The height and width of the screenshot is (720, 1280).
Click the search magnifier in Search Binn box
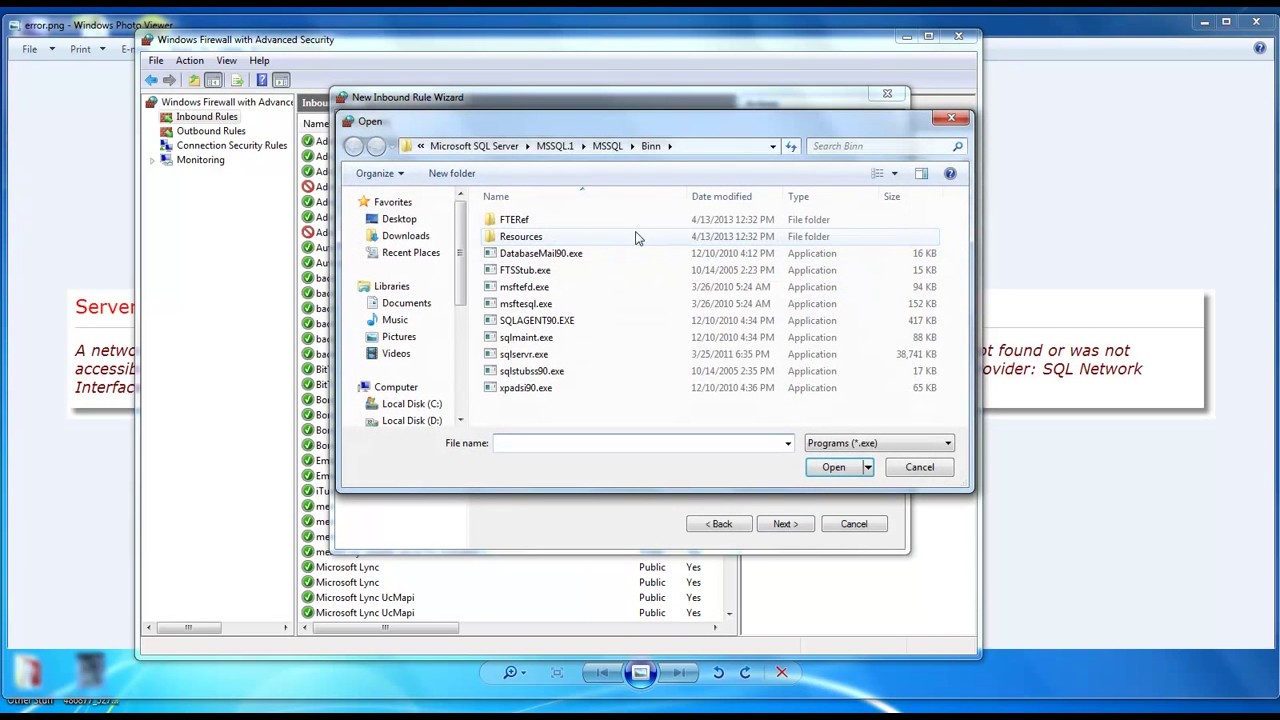[957, 147]
